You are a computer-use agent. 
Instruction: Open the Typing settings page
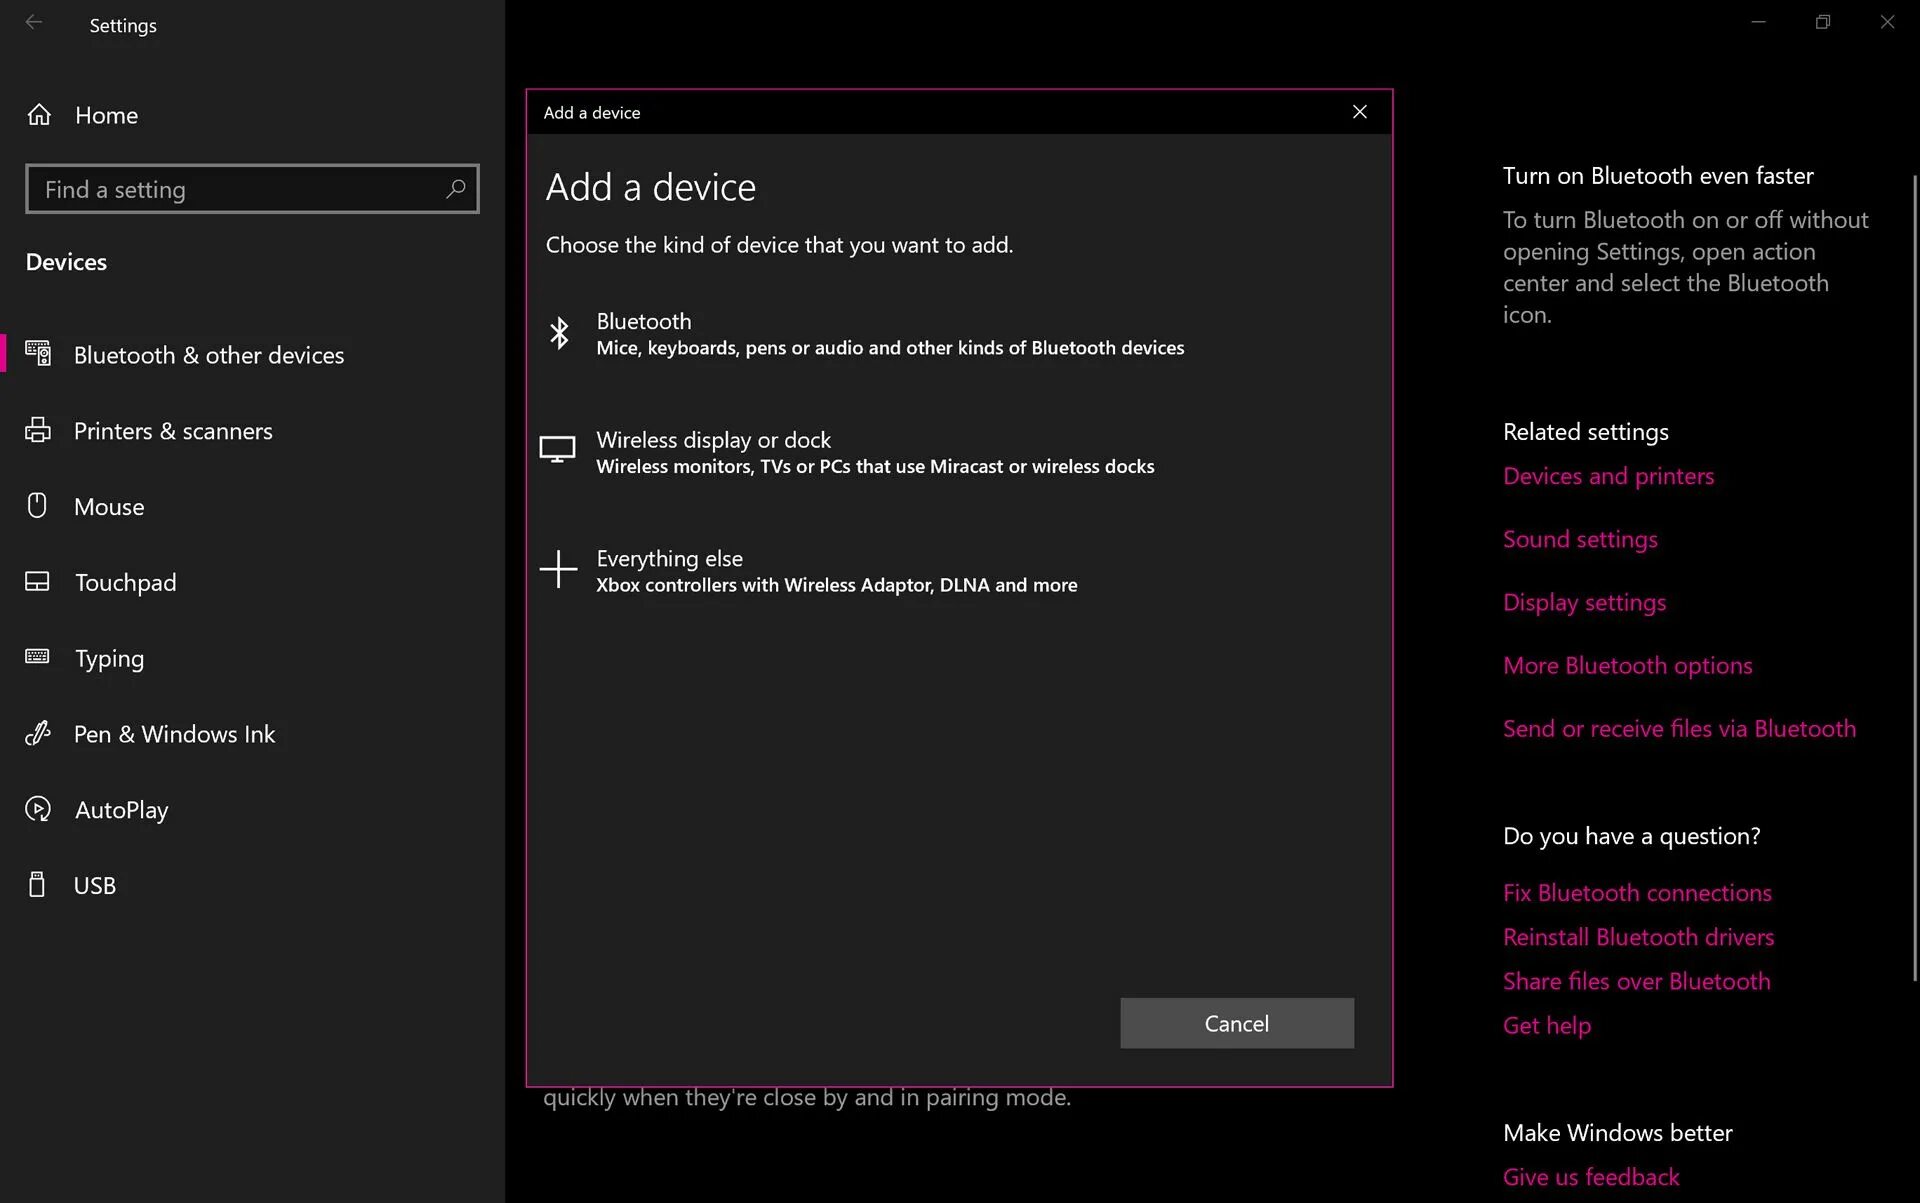[x=109, y=658]
